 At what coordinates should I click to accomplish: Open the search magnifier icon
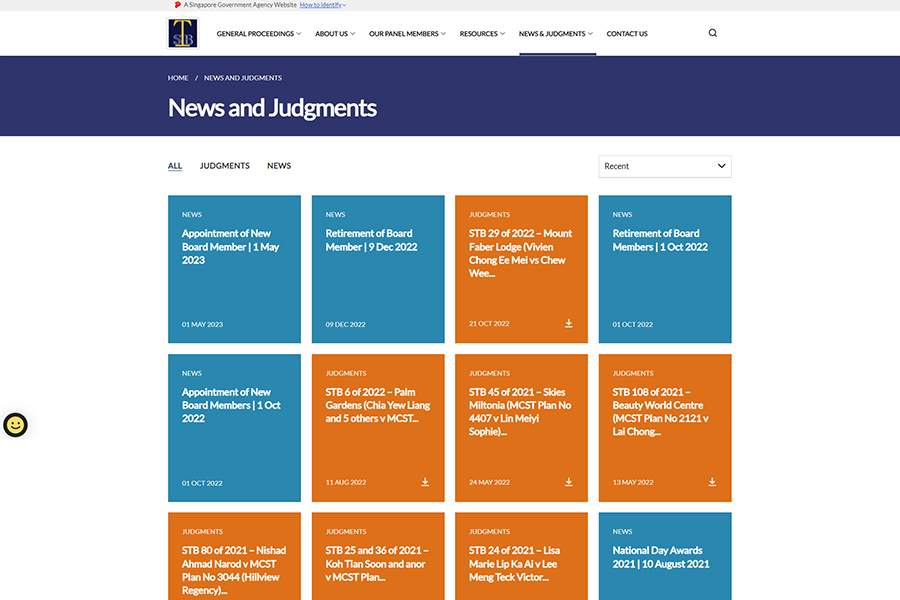(712, 33)
